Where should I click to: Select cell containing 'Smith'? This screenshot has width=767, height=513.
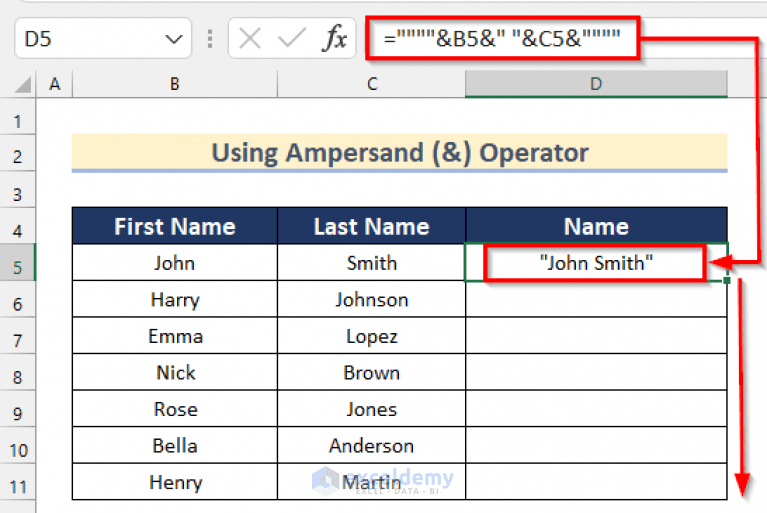372,263
